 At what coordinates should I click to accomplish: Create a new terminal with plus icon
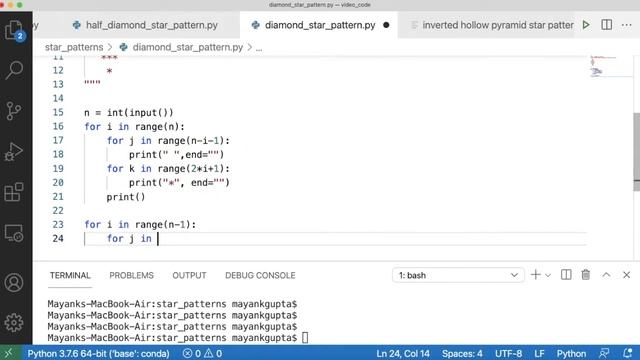[x=536, y=275]
